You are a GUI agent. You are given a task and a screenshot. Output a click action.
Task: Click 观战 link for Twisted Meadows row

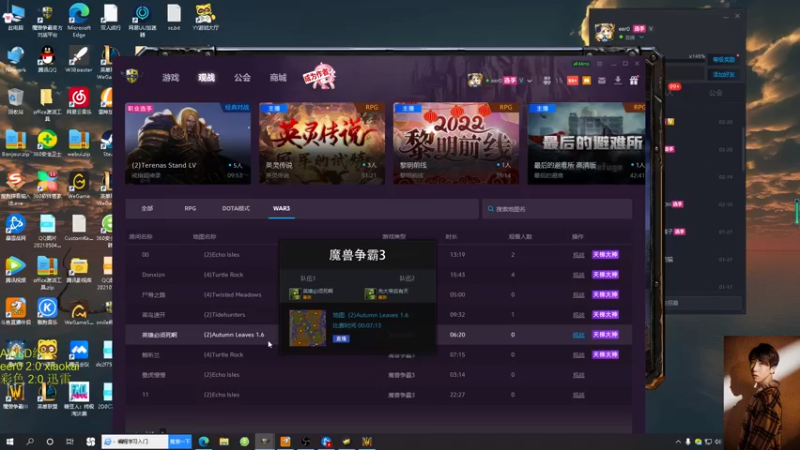pyautogui.click(x=578, y=295)
